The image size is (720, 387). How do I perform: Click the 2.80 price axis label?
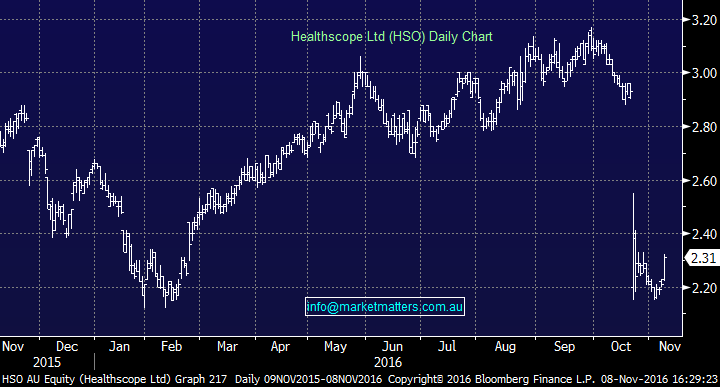[x=704, y=127]
